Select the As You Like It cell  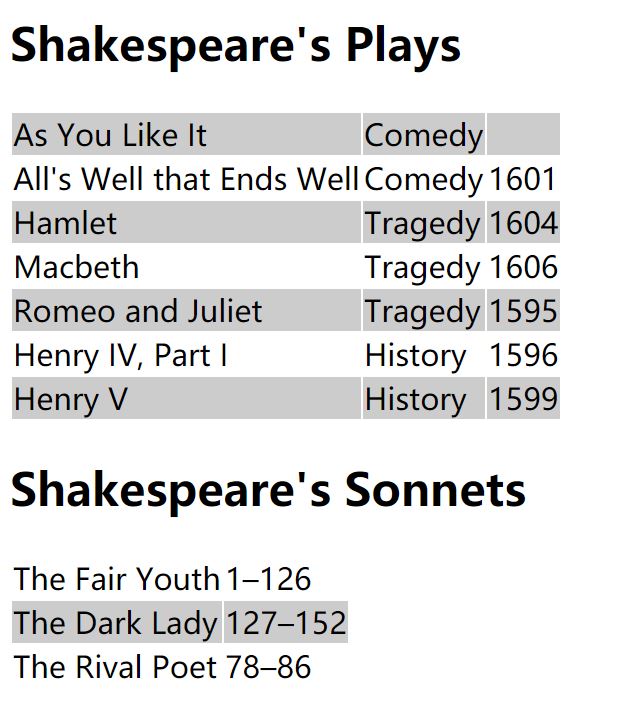pyautogui.click(x=187, y=134)
